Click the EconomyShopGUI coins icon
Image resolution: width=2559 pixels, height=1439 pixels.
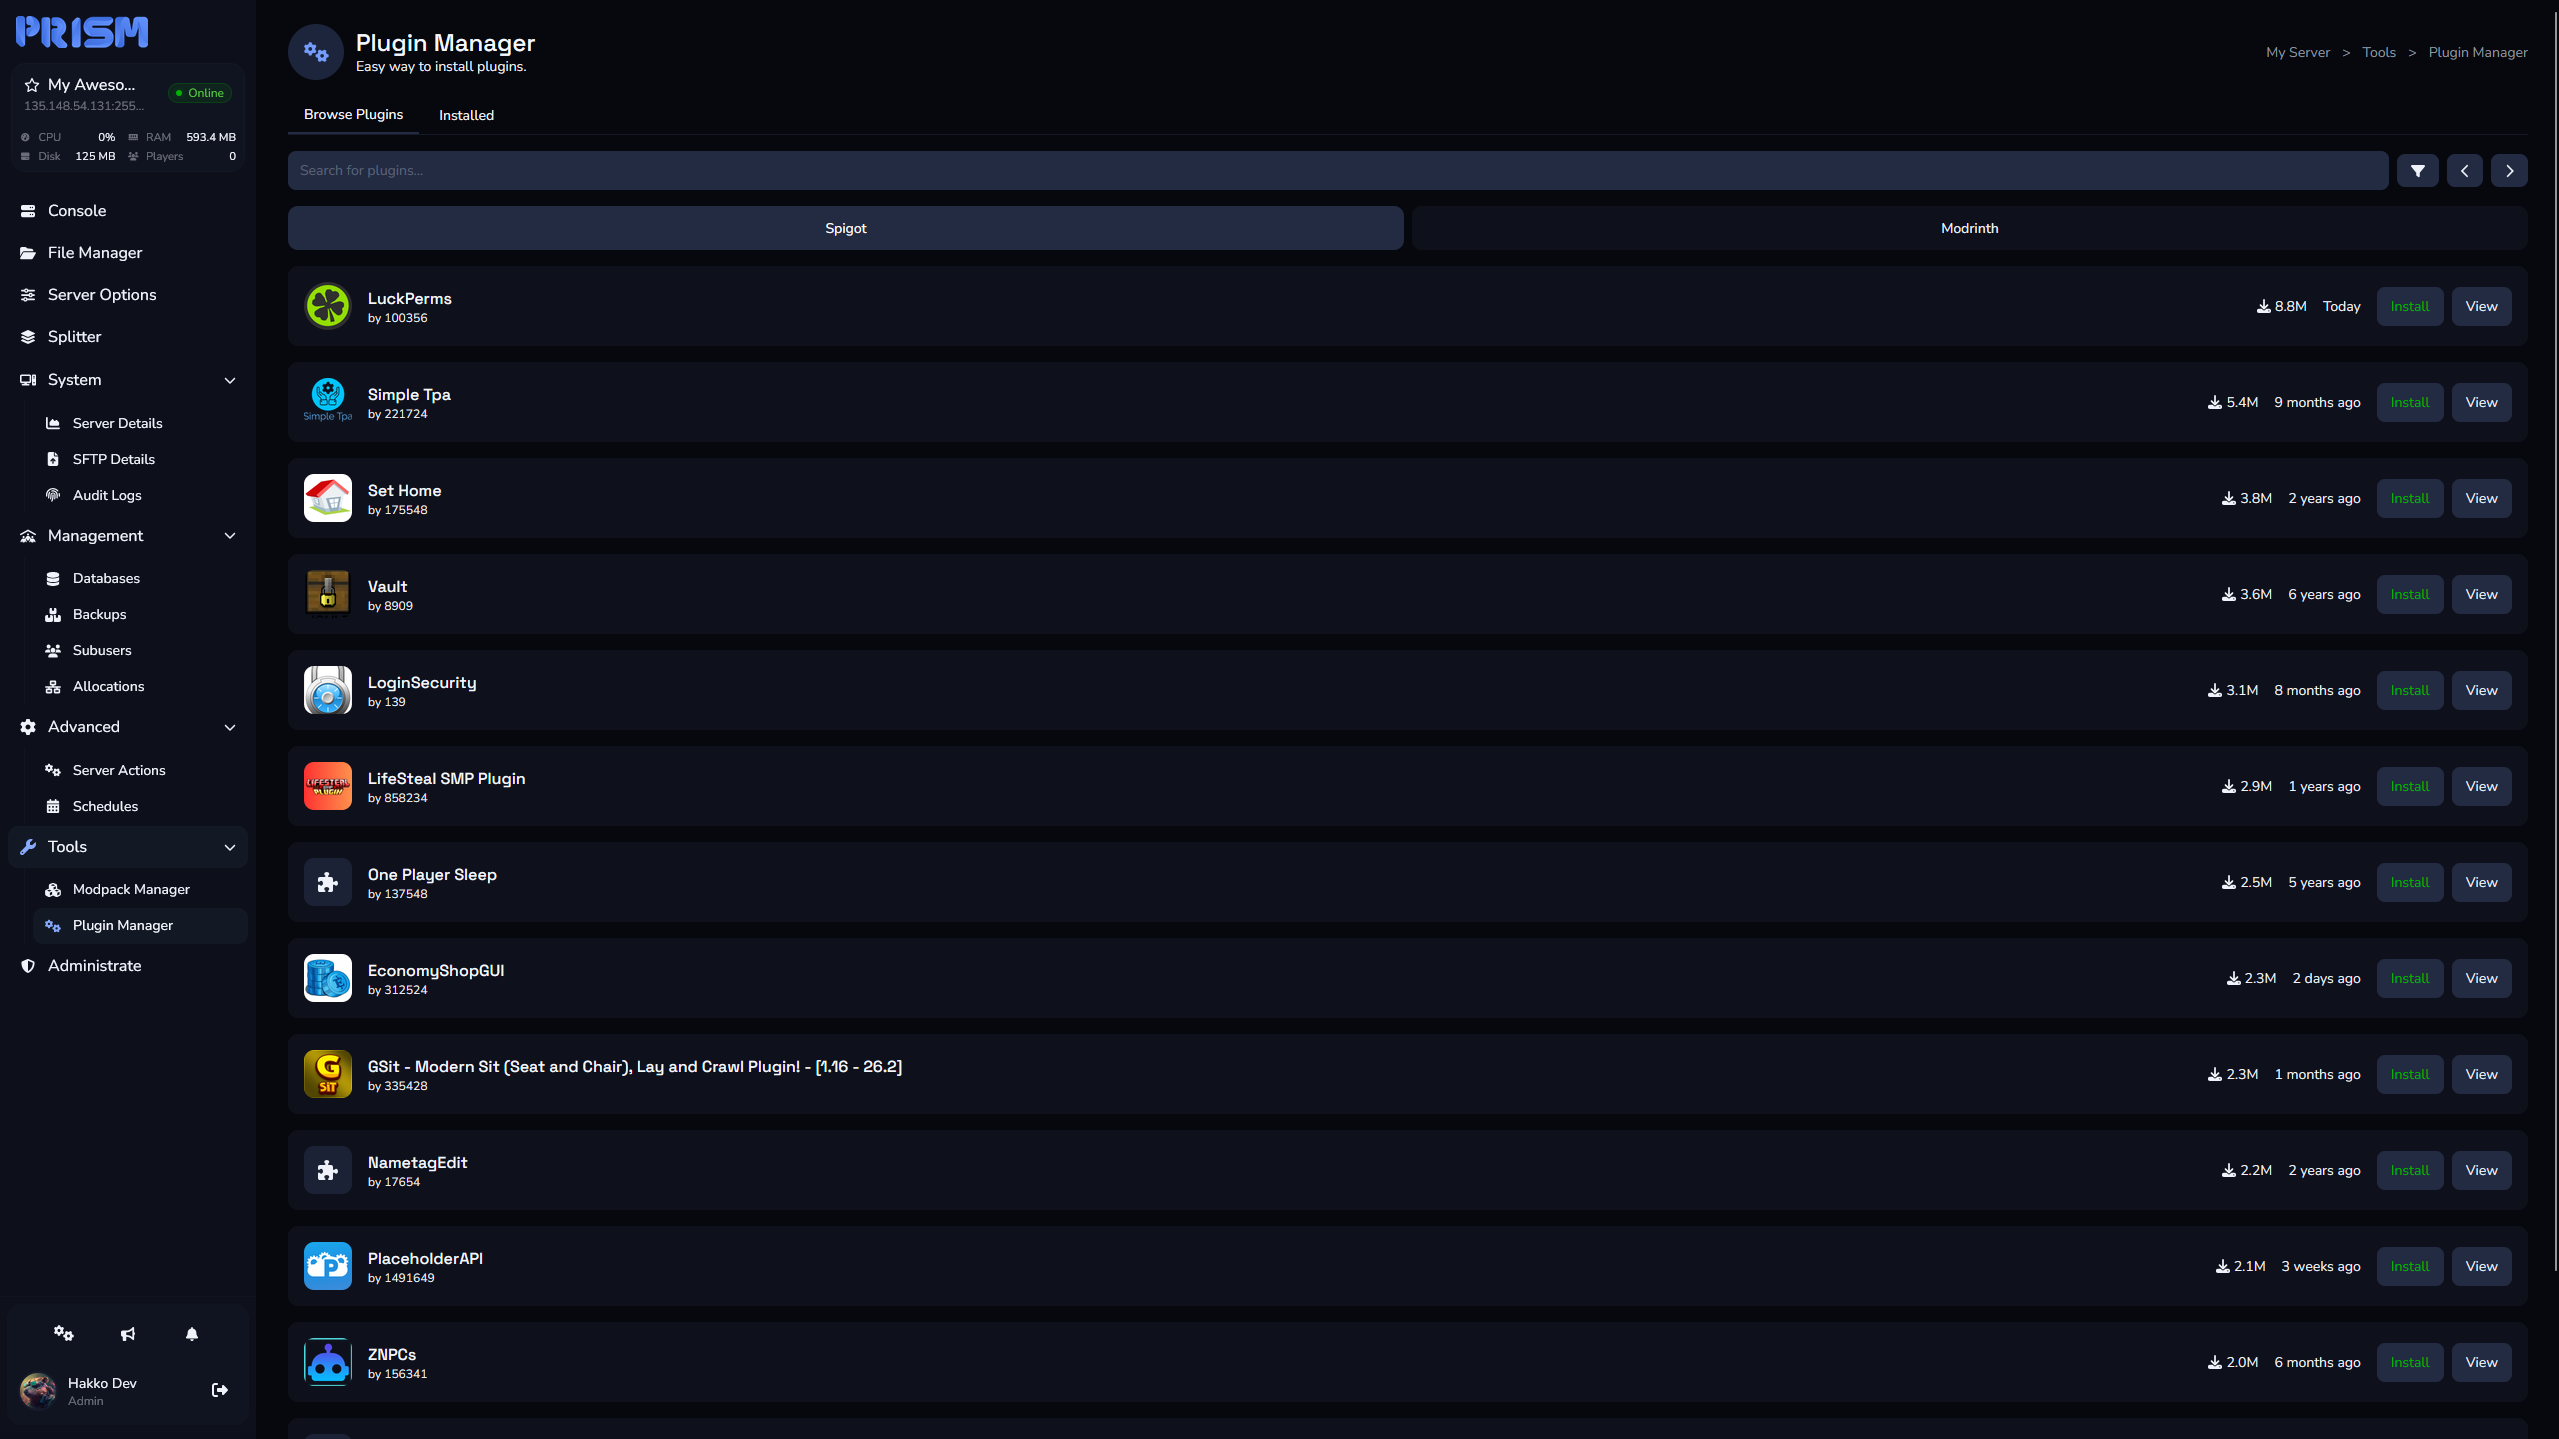click(x=328, y=978)
